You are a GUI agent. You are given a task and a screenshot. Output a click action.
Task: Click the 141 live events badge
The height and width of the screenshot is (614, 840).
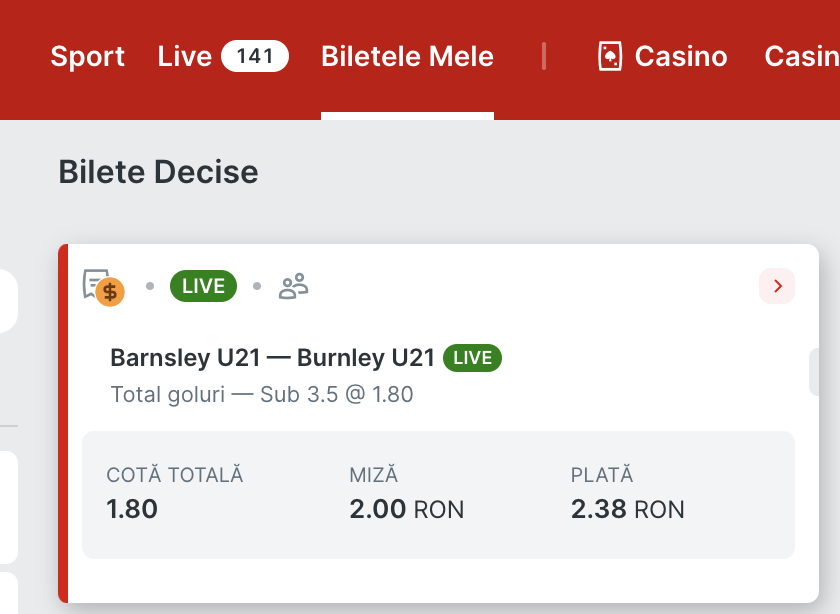click(x=255, y=56)
